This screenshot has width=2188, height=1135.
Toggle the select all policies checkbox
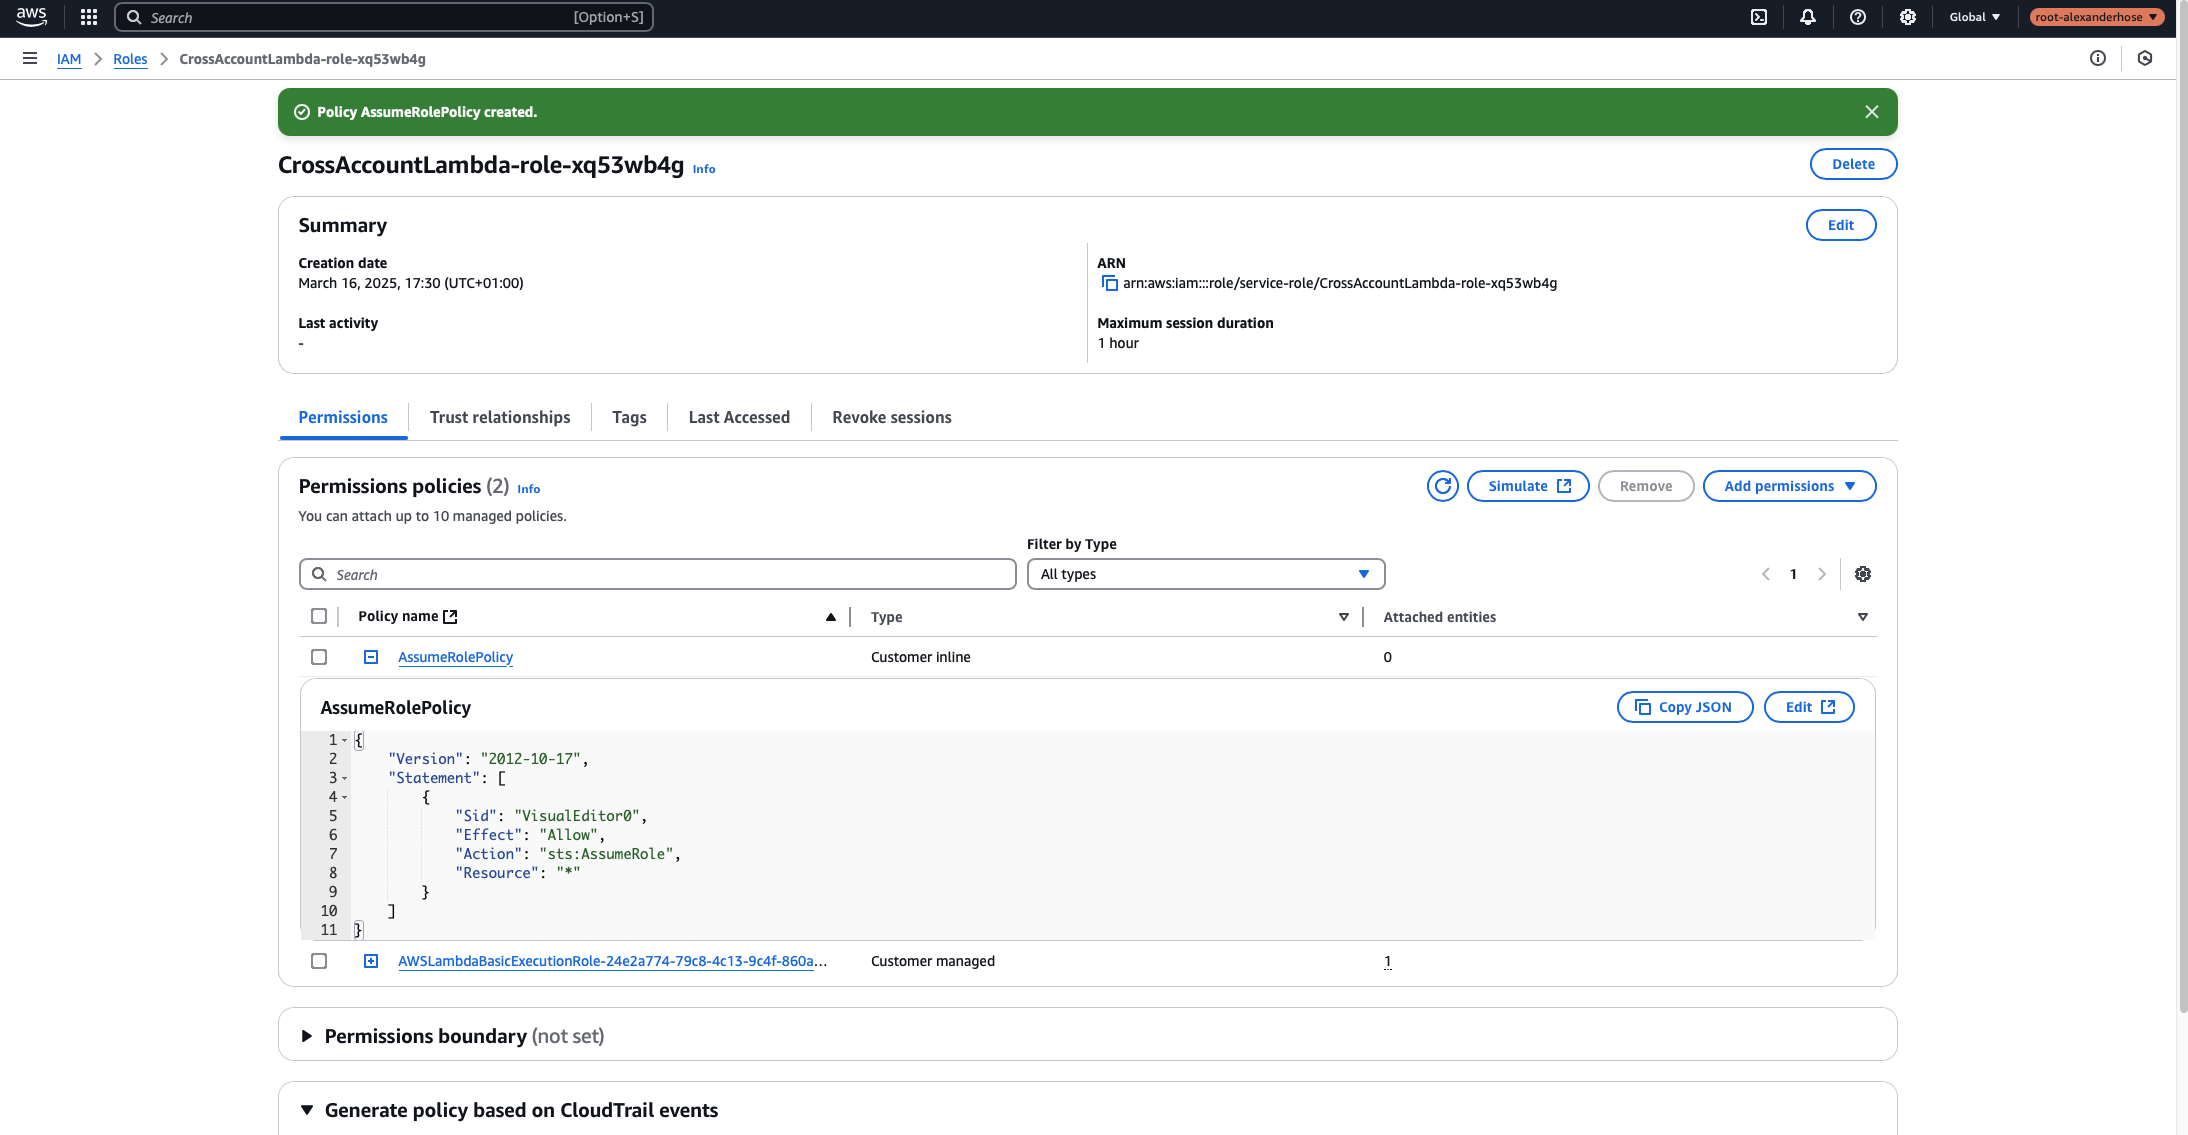click(x=318, y=615)
